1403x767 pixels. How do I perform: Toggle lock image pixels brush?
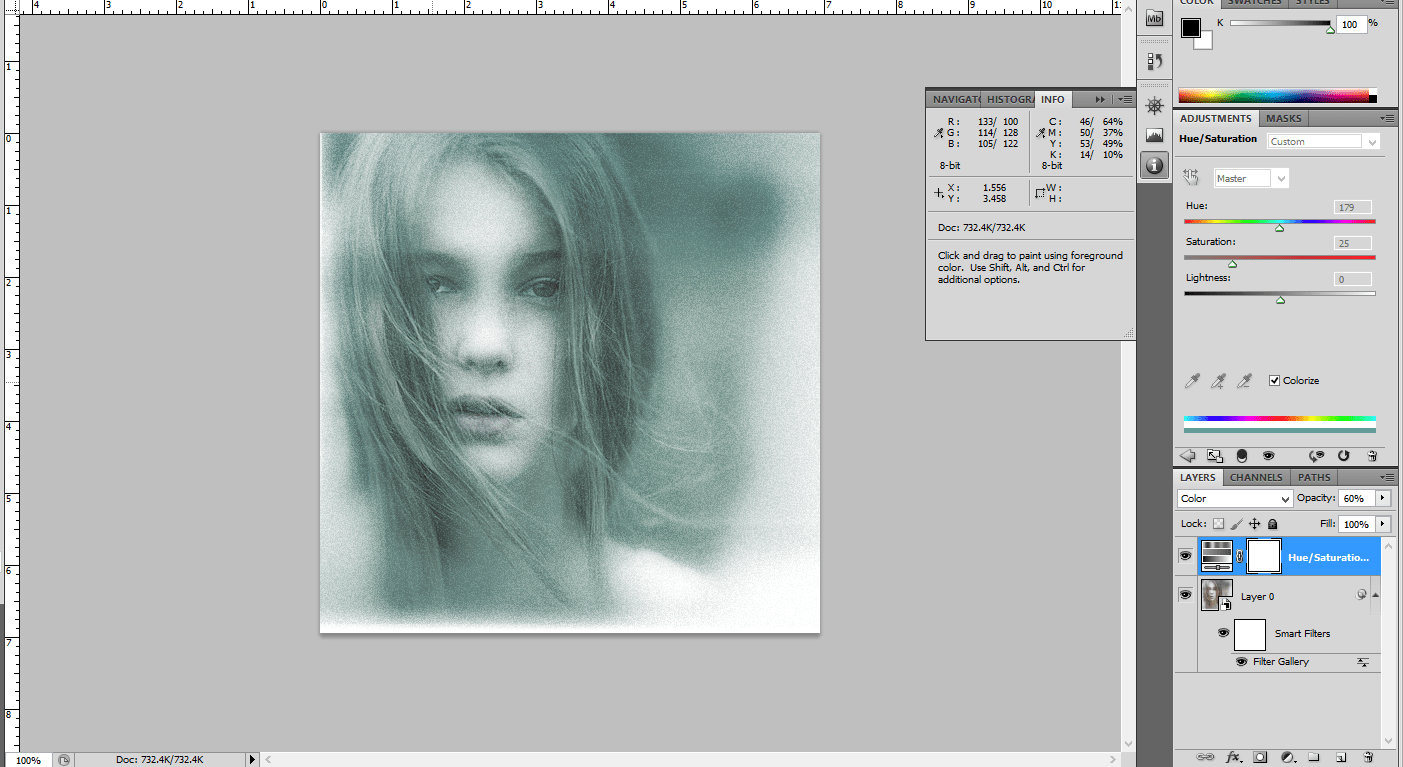1236,524
